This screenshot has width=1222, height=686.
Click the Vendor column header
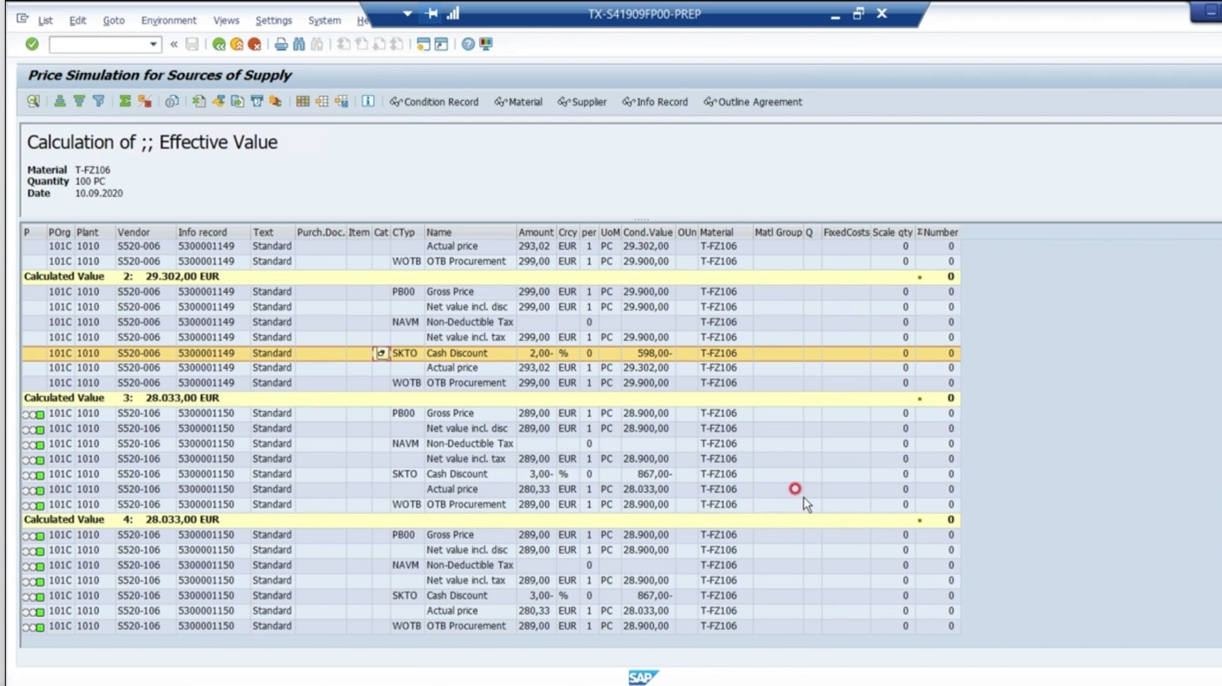pyautogui.click(x=144, y=232)
